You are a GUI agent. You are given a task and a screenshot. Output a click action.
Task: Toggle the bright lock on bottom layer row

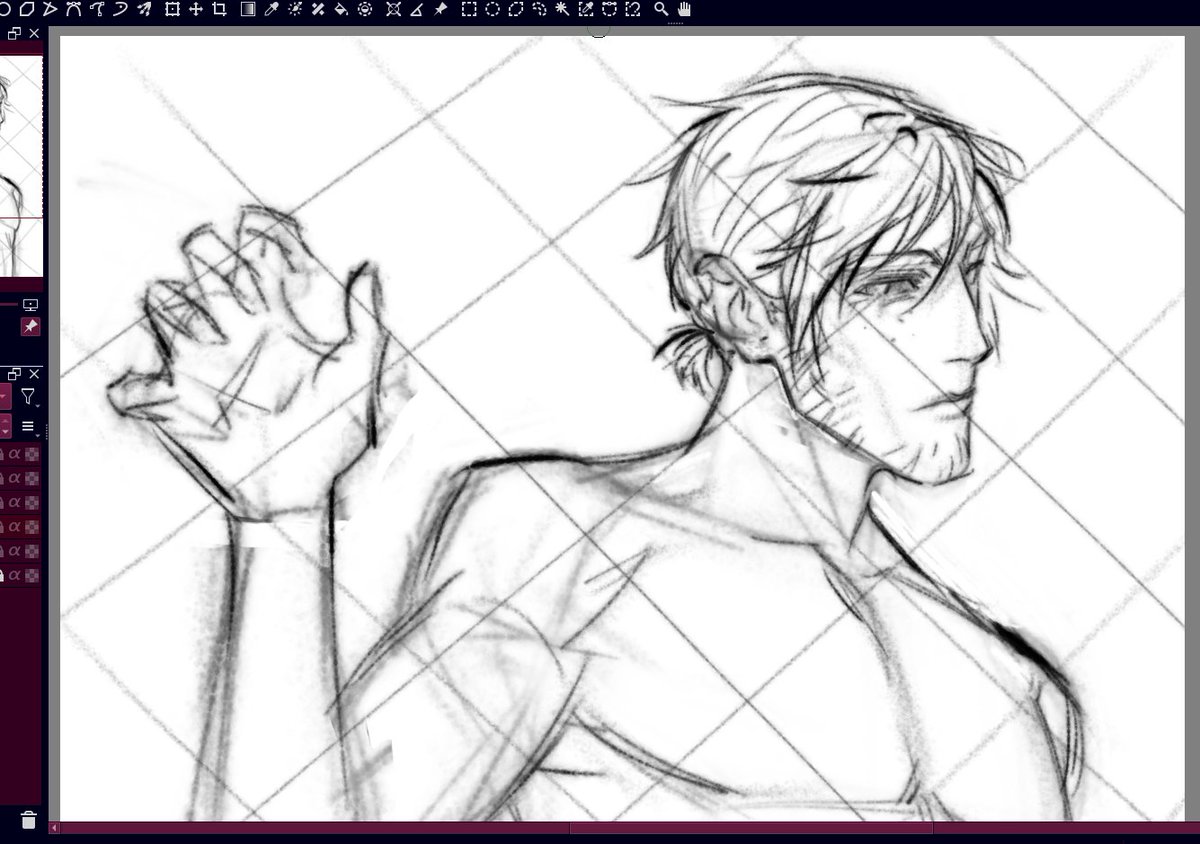point(2,575)
